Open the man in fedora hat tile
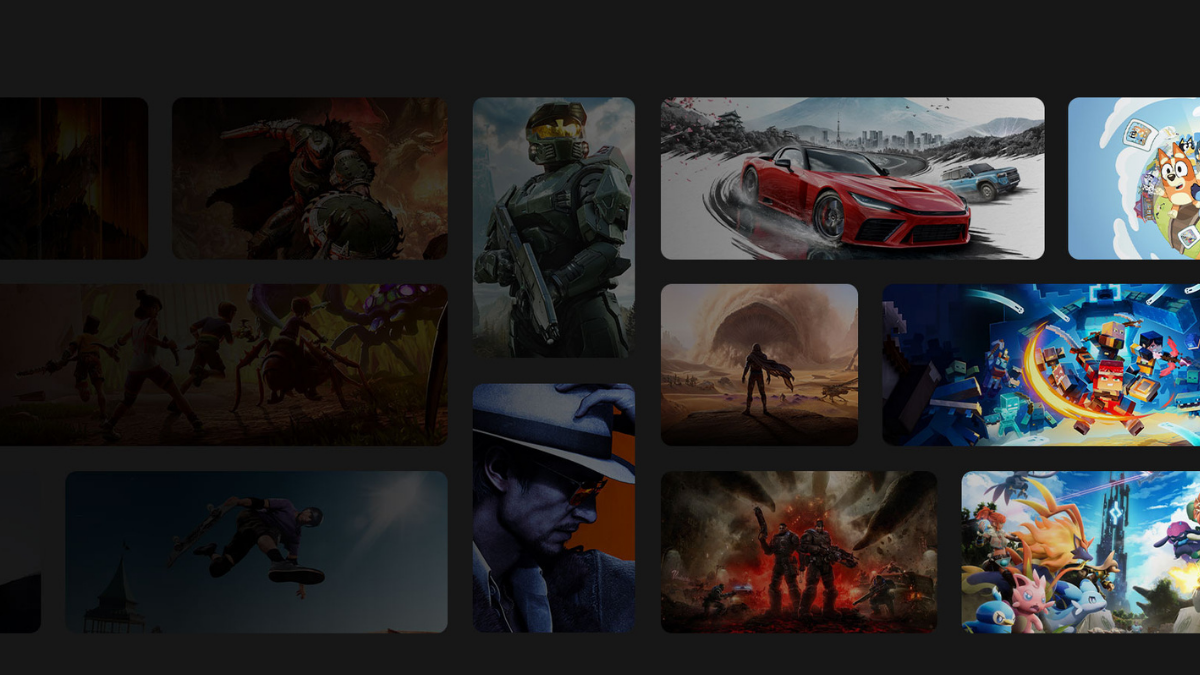 coord(553,508)
